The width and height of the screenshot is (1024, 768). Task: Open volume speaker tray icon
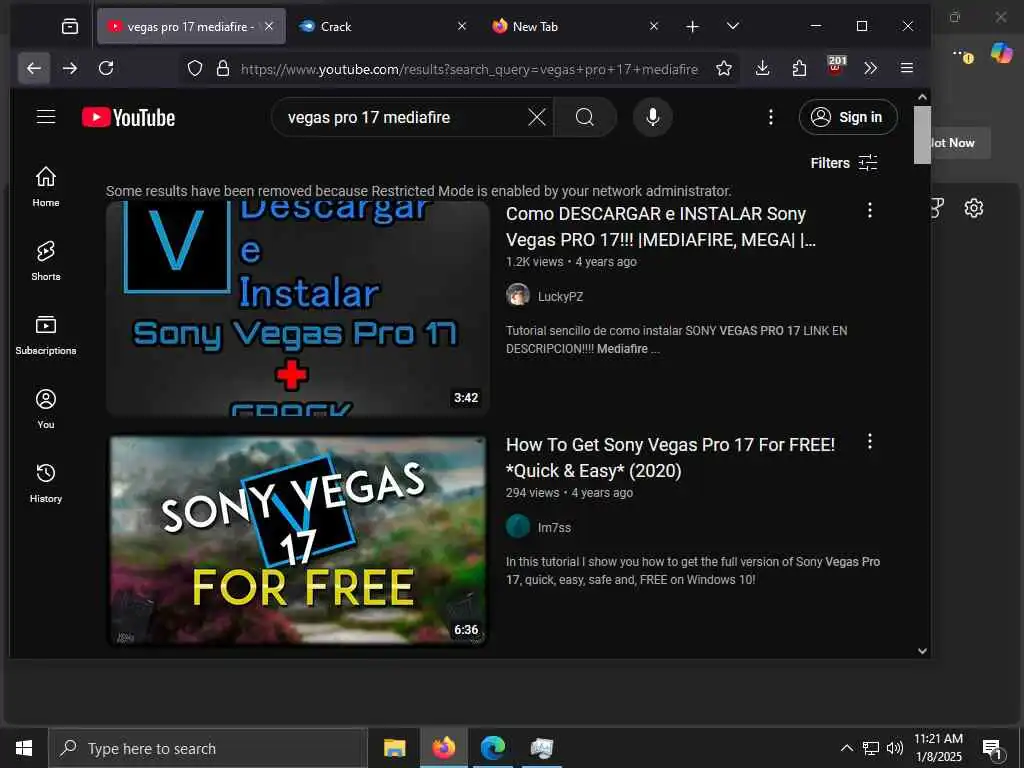[895, 748]
